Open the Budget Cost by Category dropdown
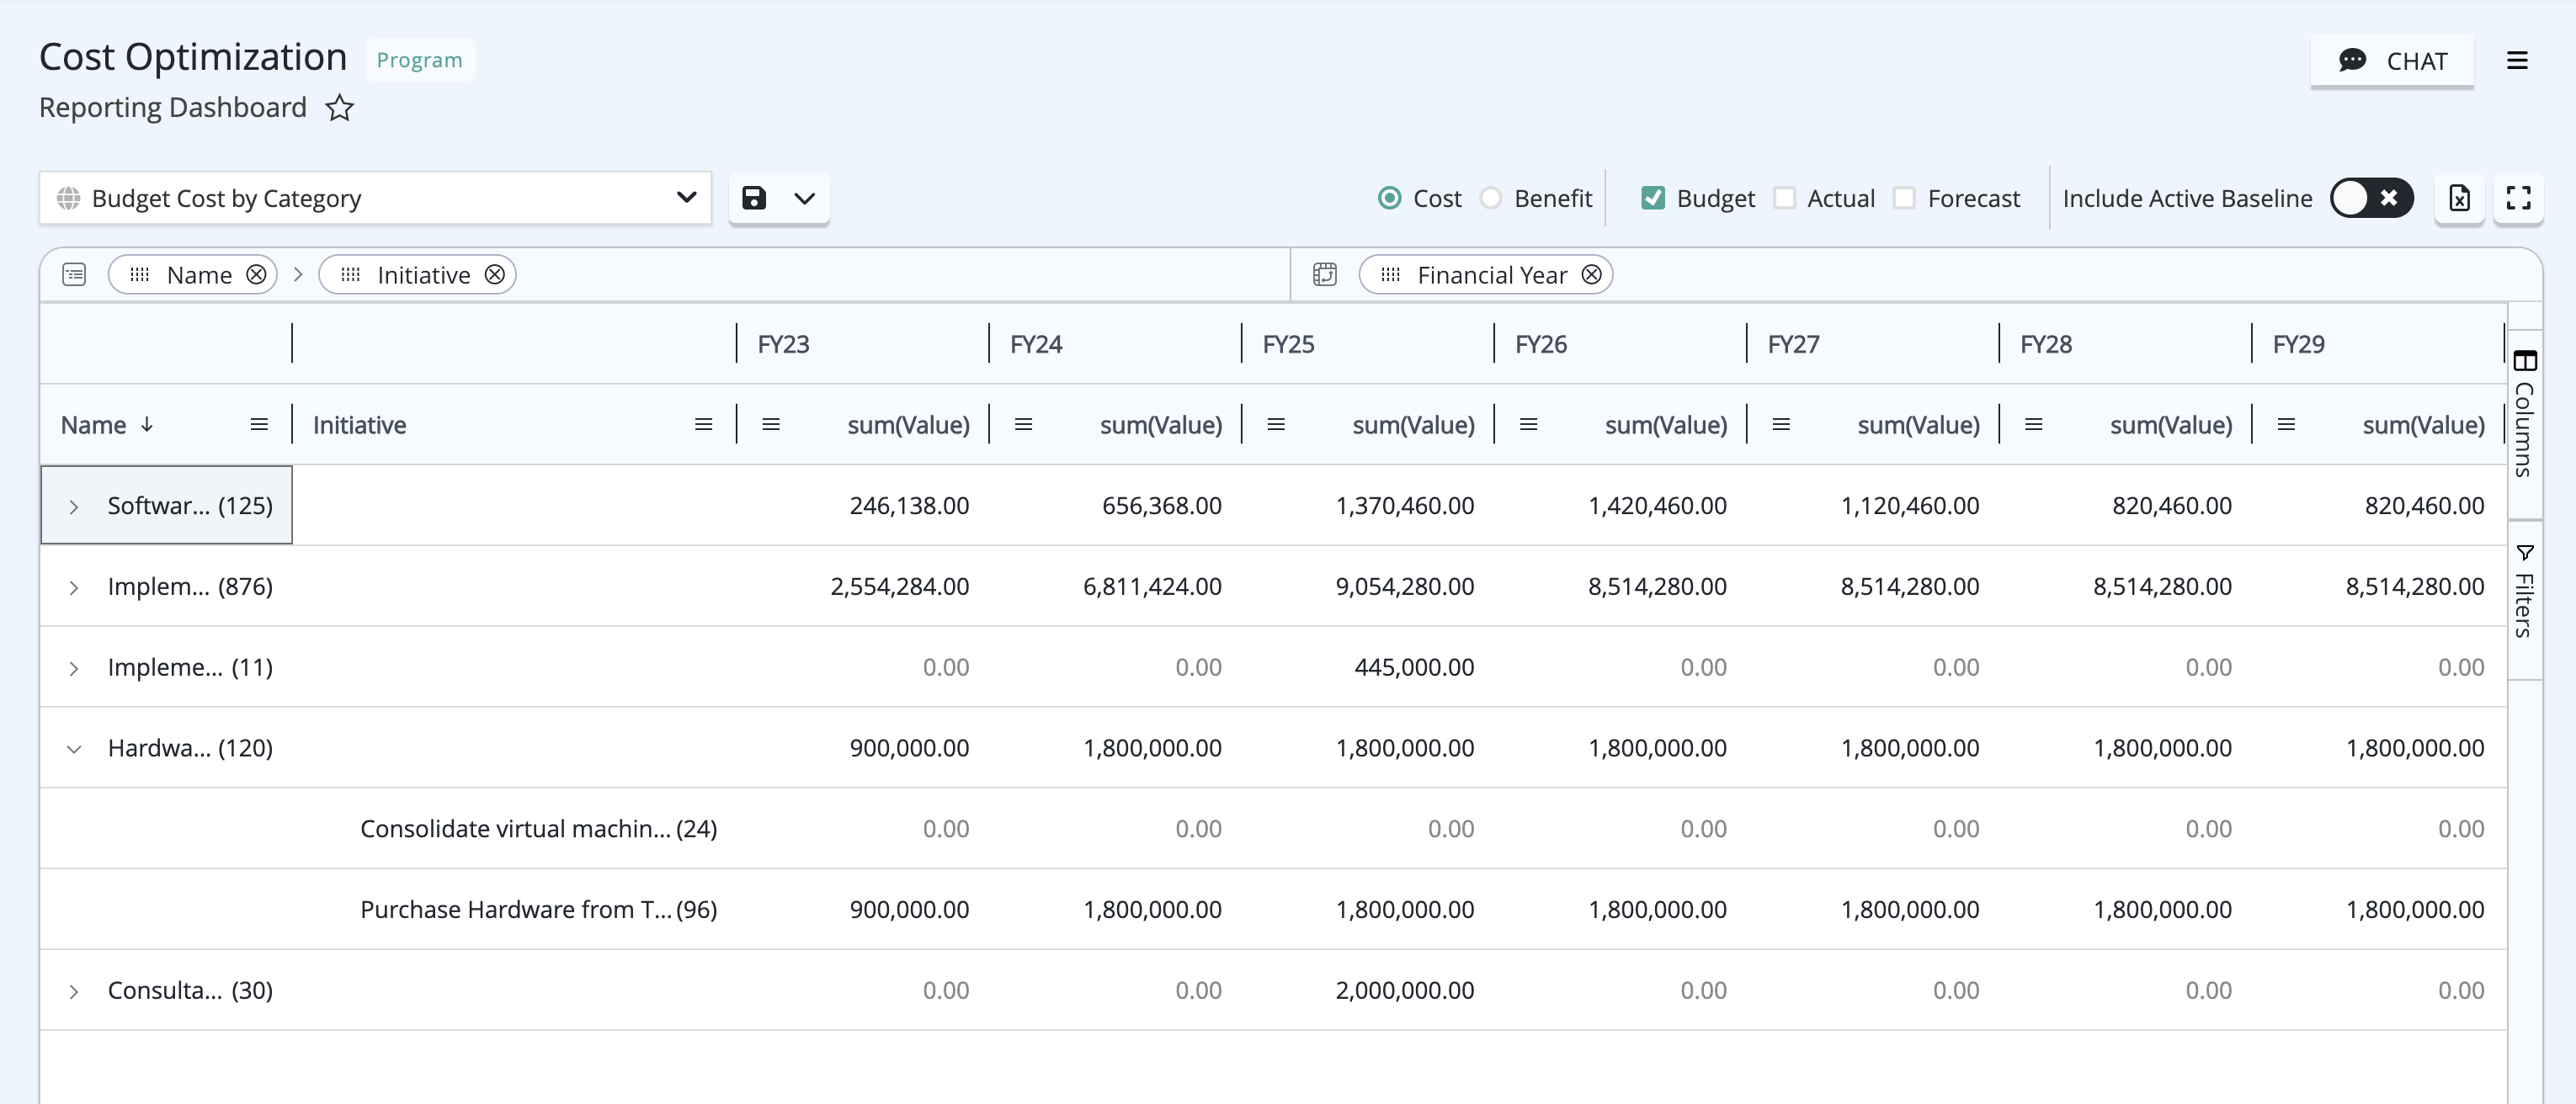2576x1104 pixels. click(x=376, y=198)
